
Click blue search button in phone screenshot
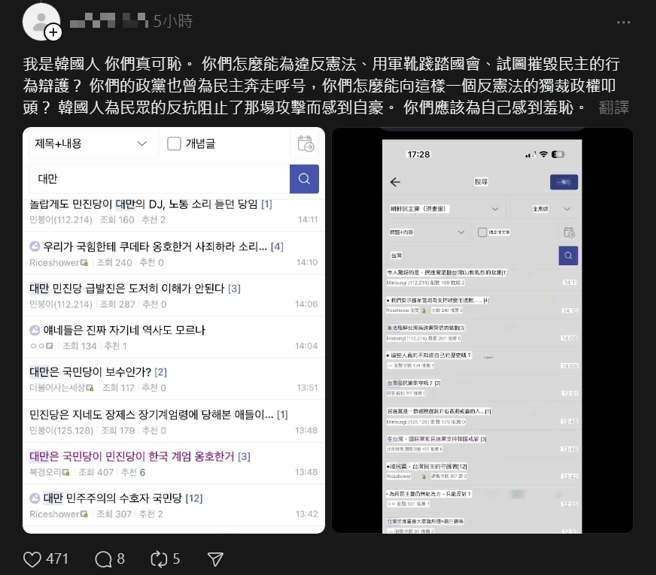tap(568, 255)
